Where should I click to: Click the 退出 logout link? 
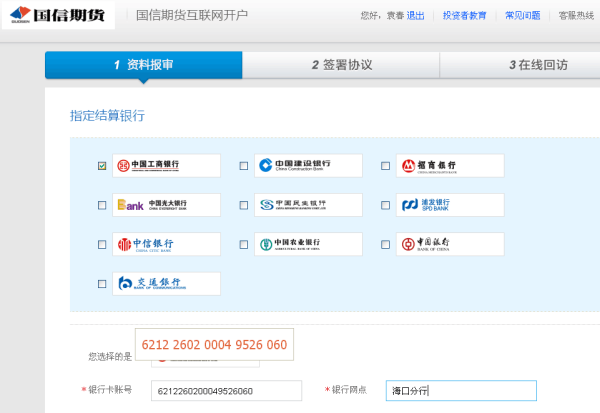415,15
